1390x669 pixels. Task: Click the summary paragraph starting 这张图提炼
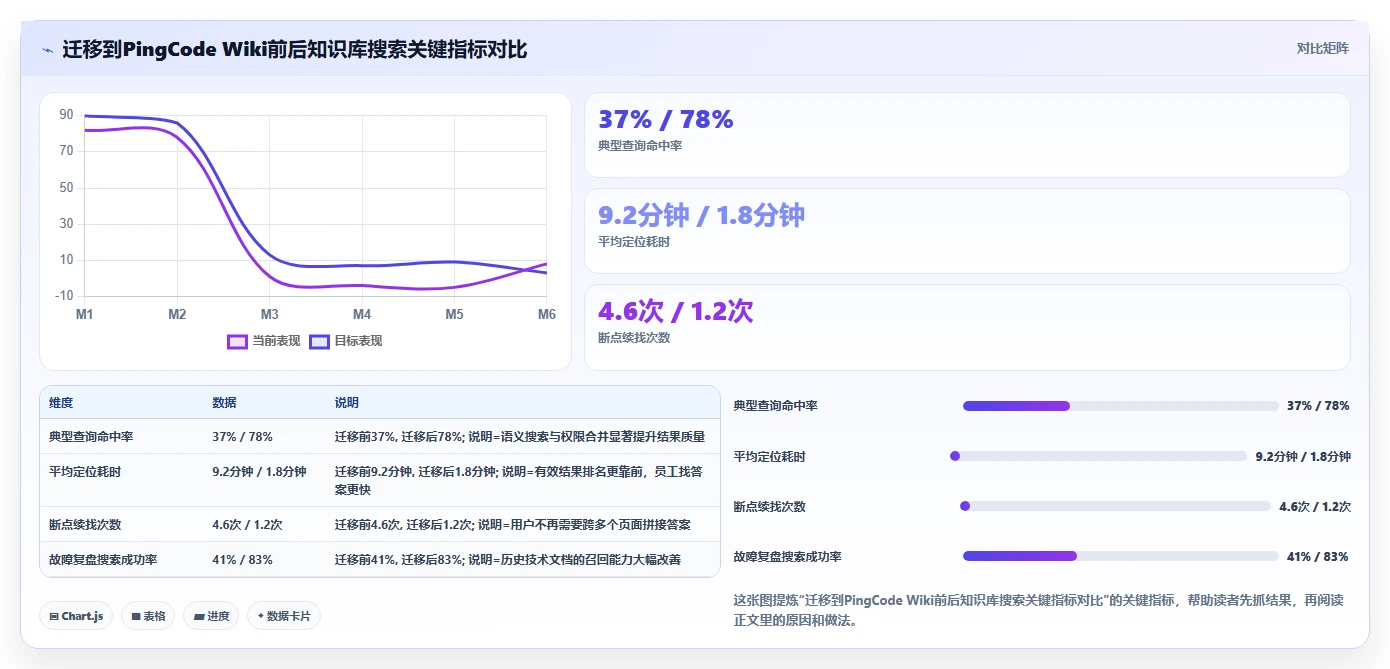point(1038,610)
